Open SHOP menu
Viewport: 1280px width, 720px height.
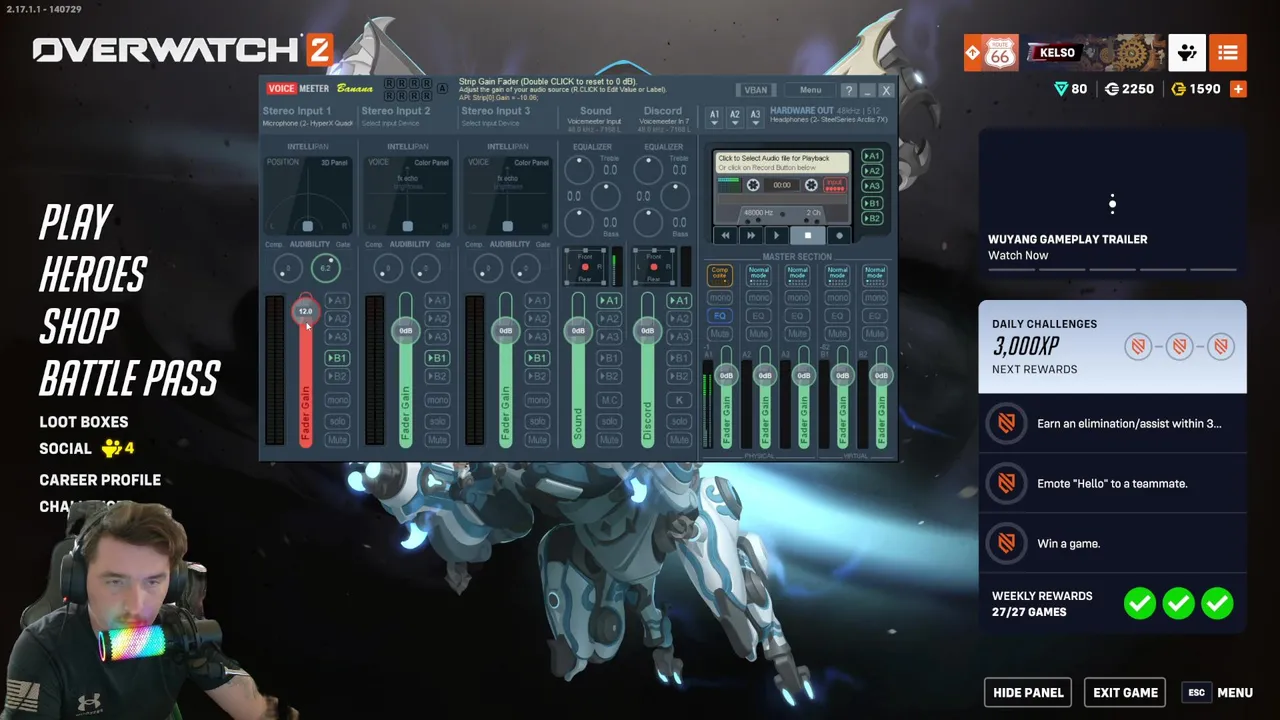pyautogui.click(x=79, y=326)
